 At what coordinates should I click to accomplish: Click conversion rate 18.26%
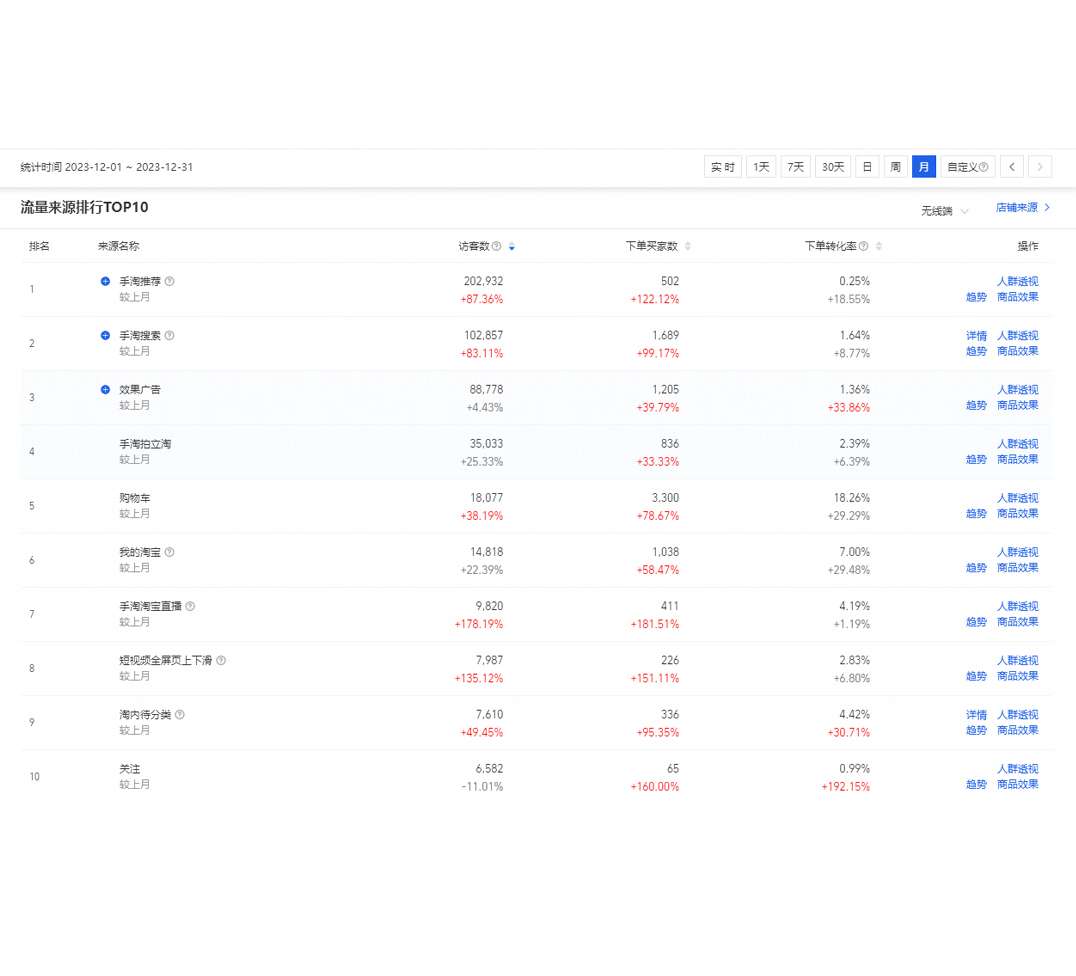tap(852, 498)
